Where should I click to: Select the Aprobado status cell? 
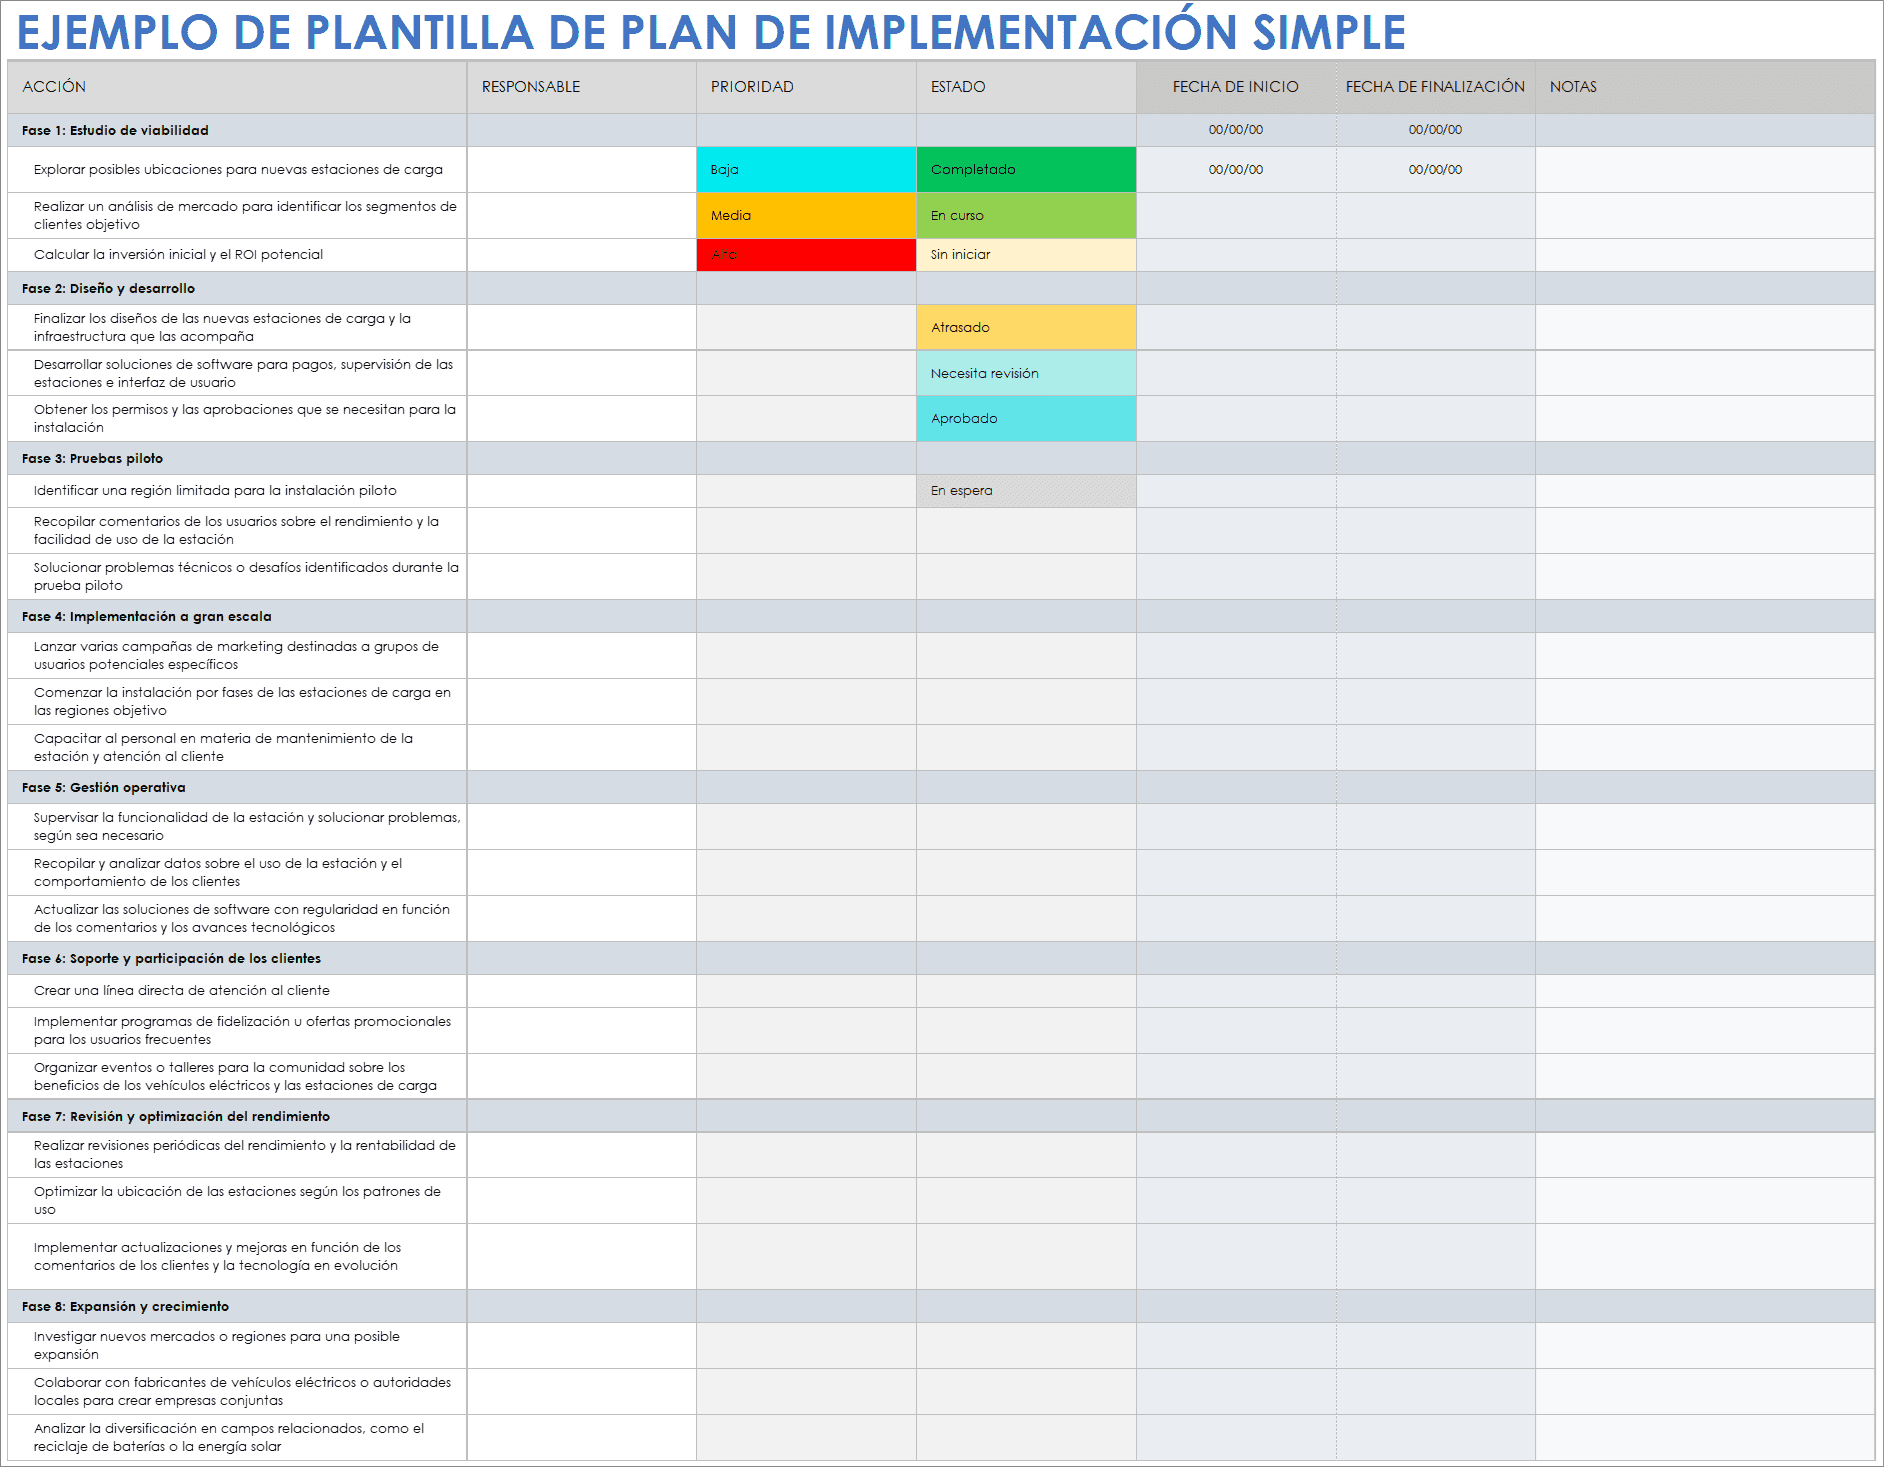coord(1026,419)
